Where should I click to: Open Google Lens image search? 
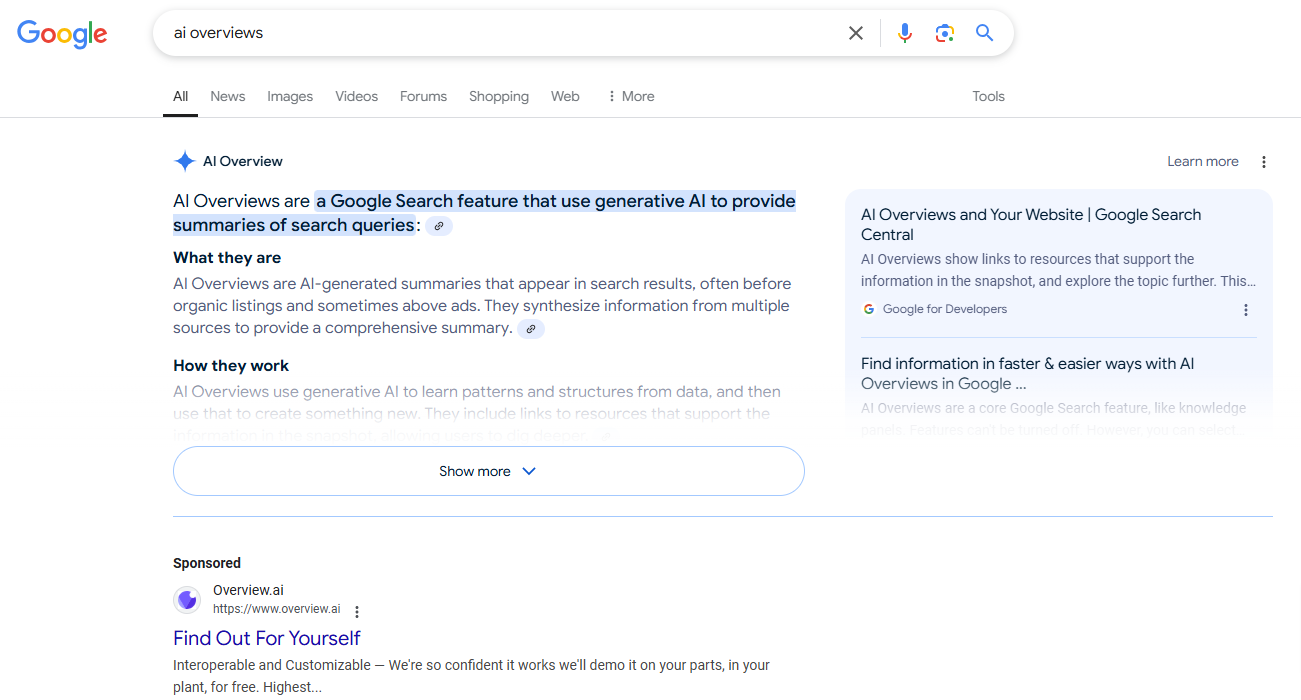945,33
